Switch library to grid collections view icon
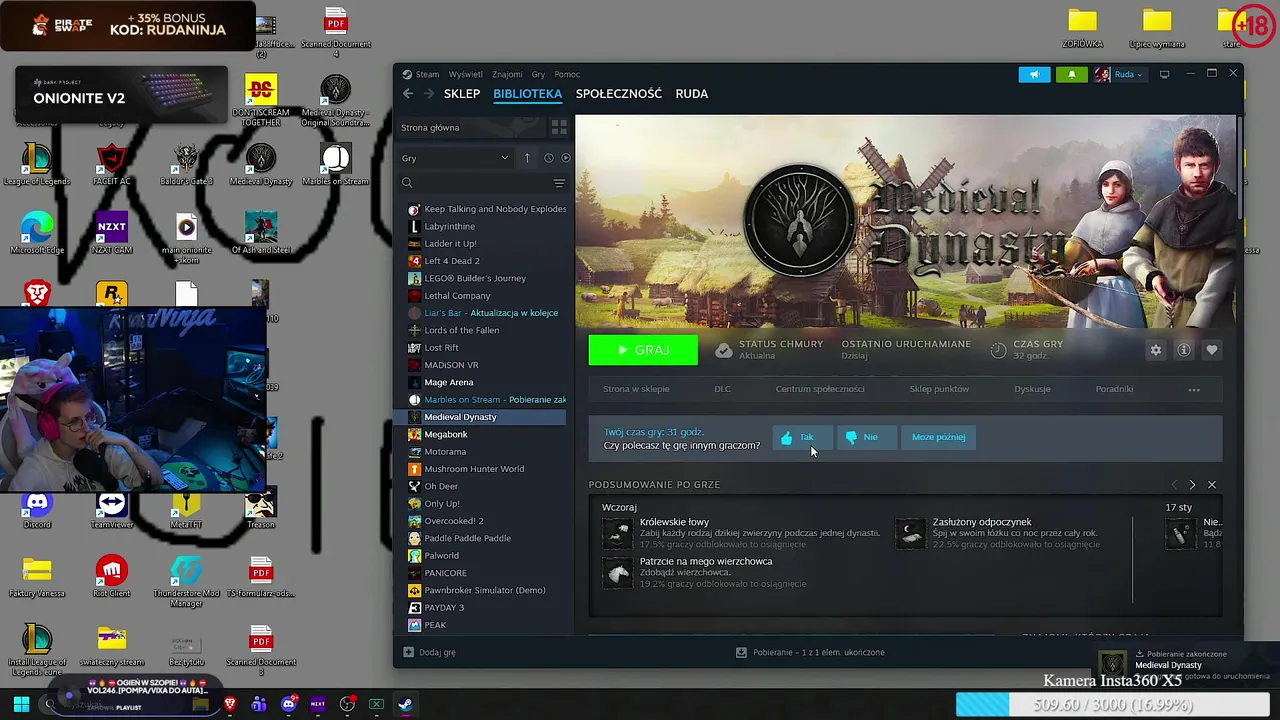 pos(559,127)
